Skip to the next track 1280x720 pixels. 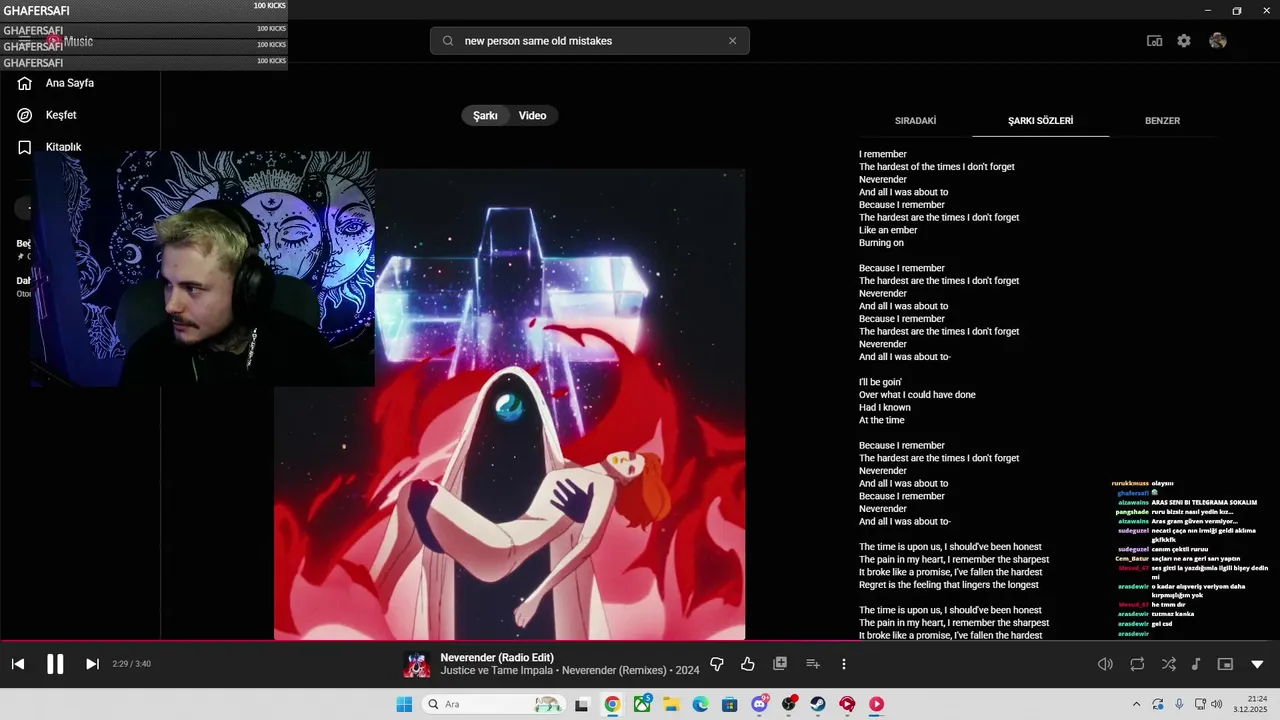92,664
